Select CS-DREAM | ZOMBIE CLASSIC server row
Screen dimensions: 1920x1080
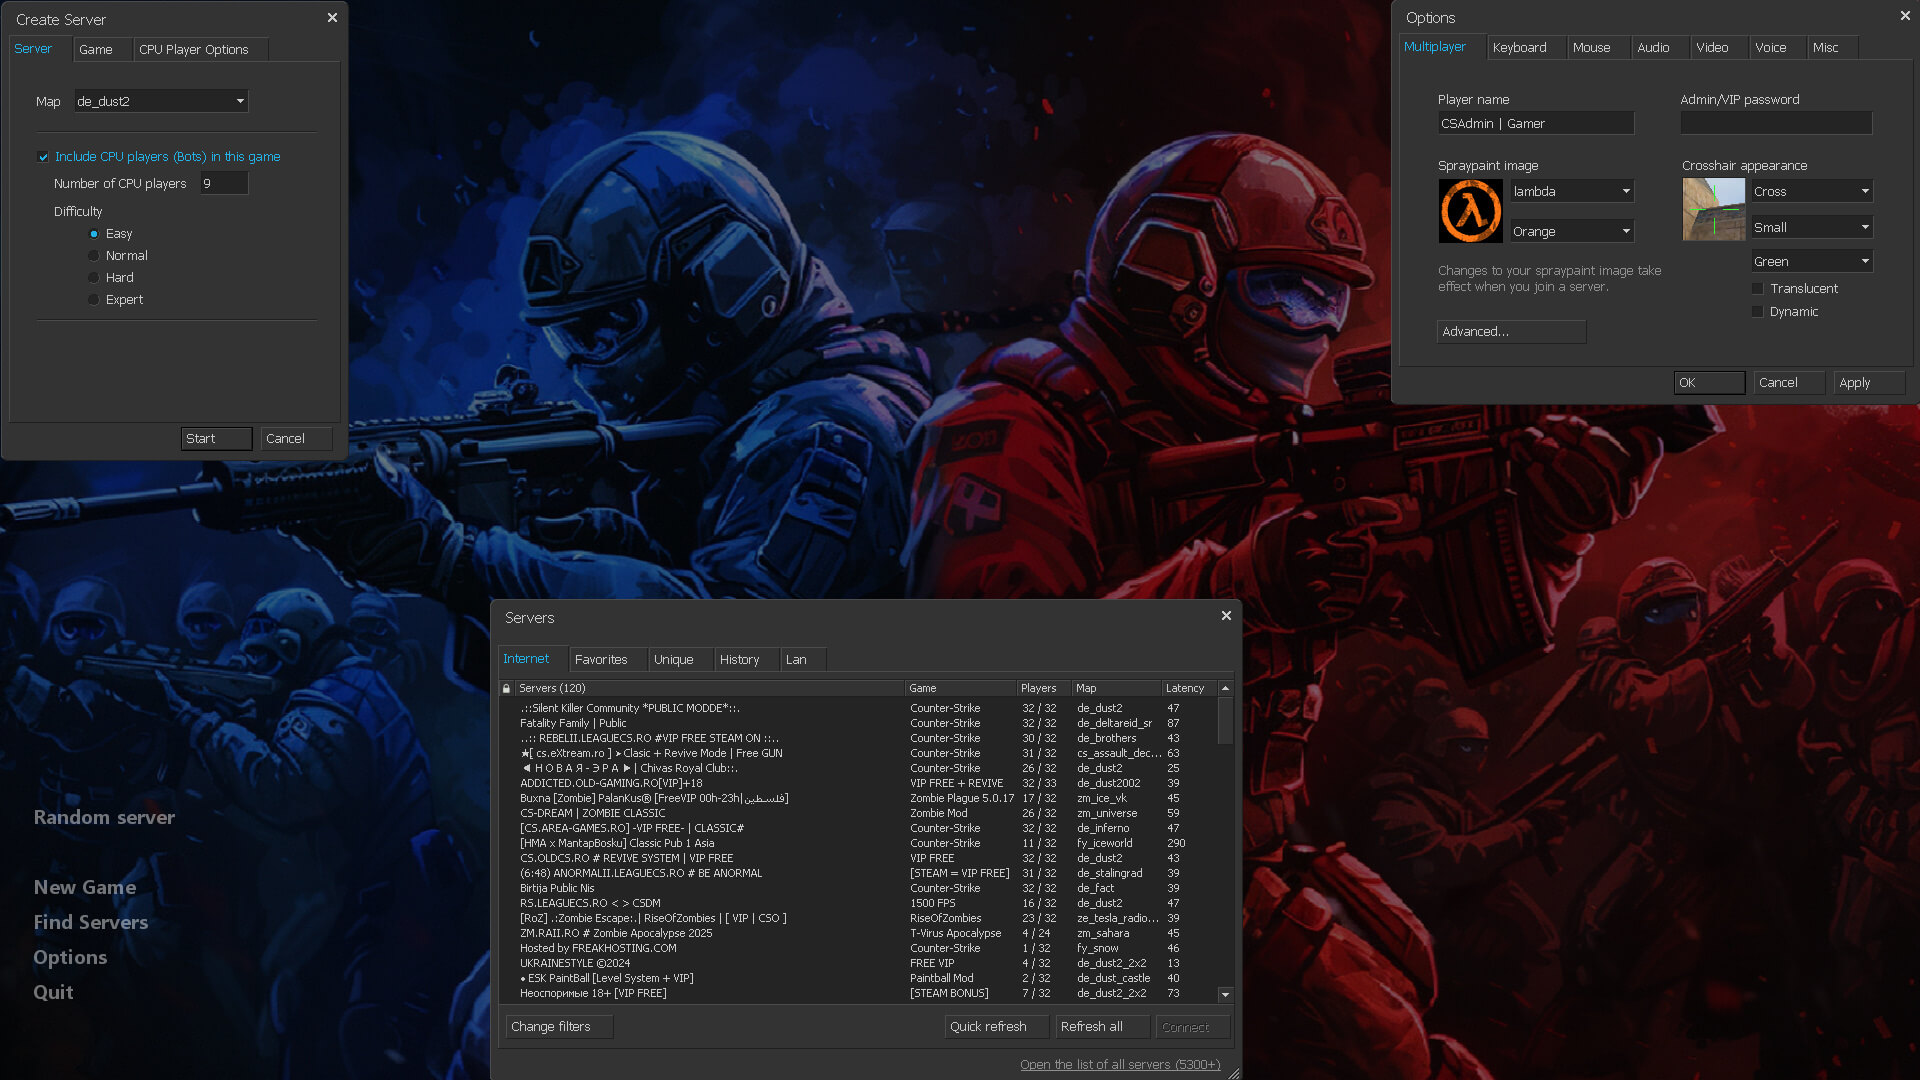point(858,813)
